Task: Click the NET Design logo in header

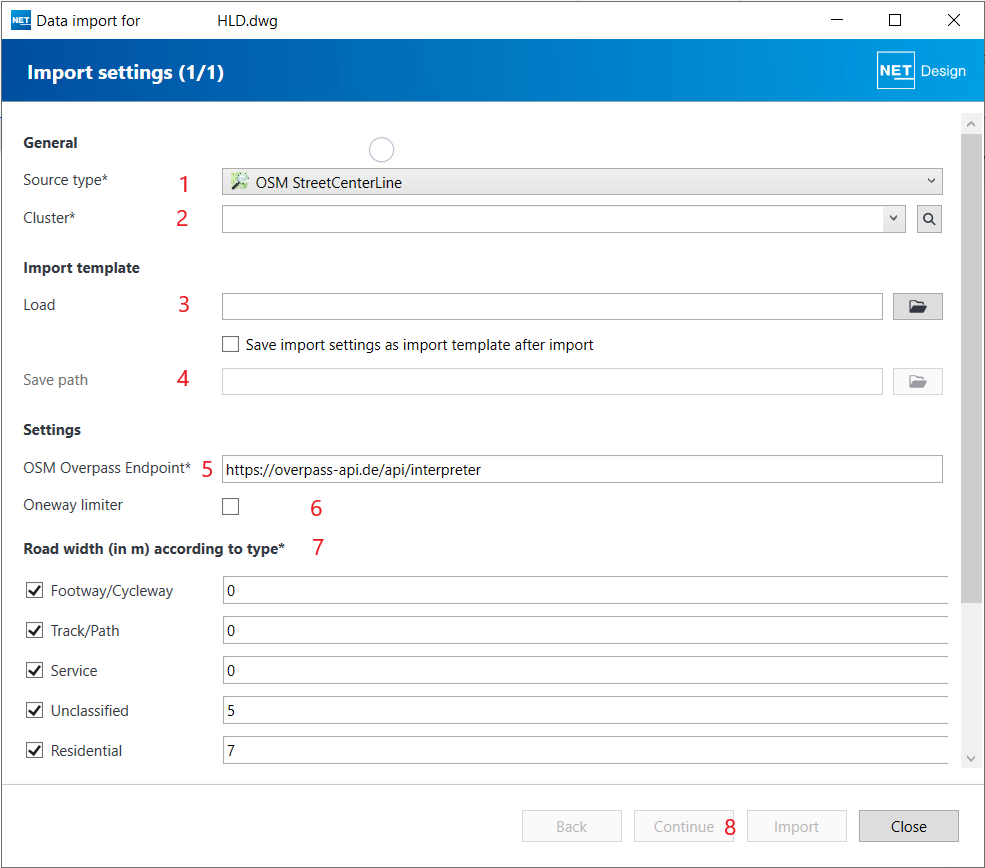Action: [921, 71]
